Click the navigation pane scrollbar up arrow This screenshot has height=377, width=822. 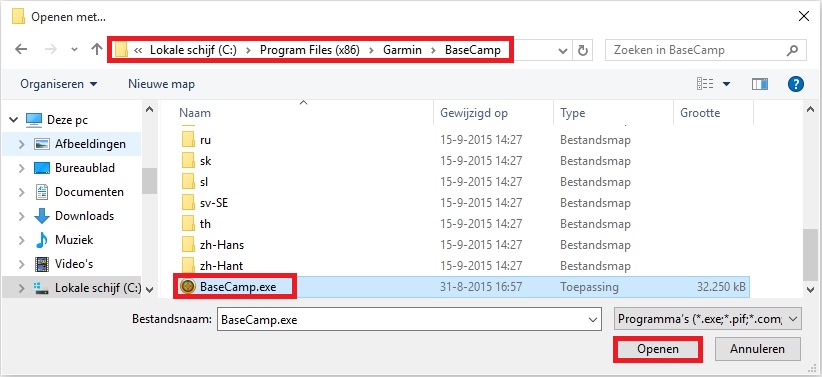[149, 110]
